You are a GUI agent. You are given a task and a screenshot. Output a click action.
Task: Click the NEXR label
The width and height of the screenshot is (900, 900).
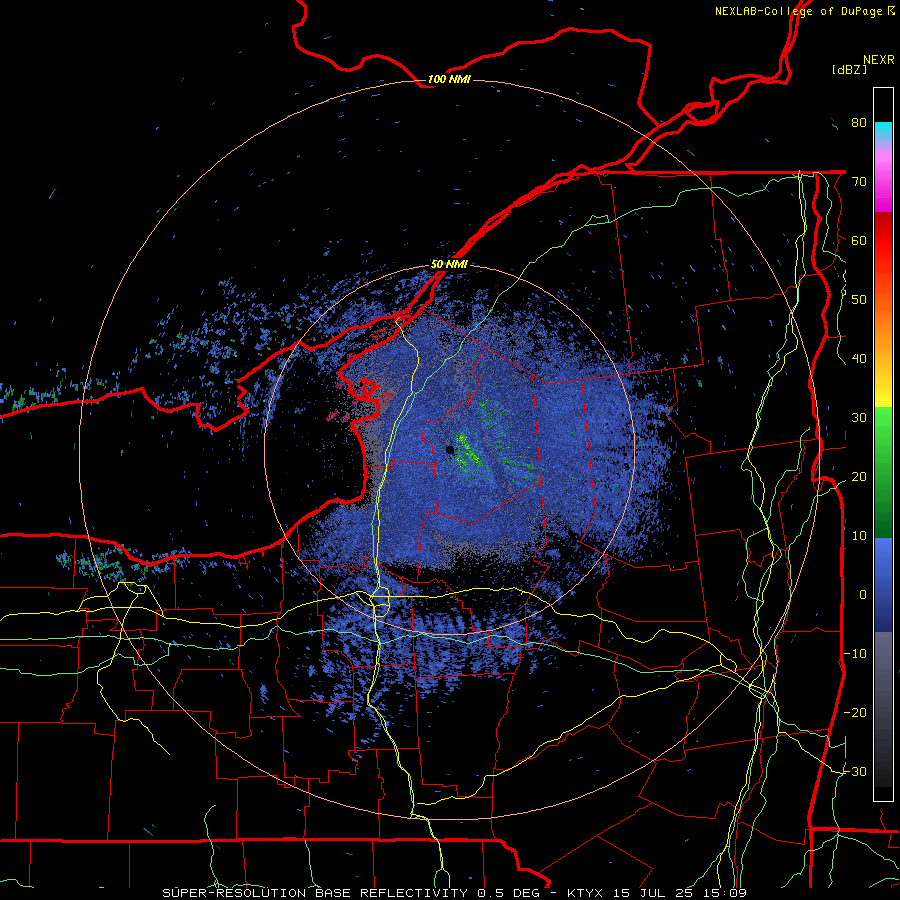pos(878,60)
